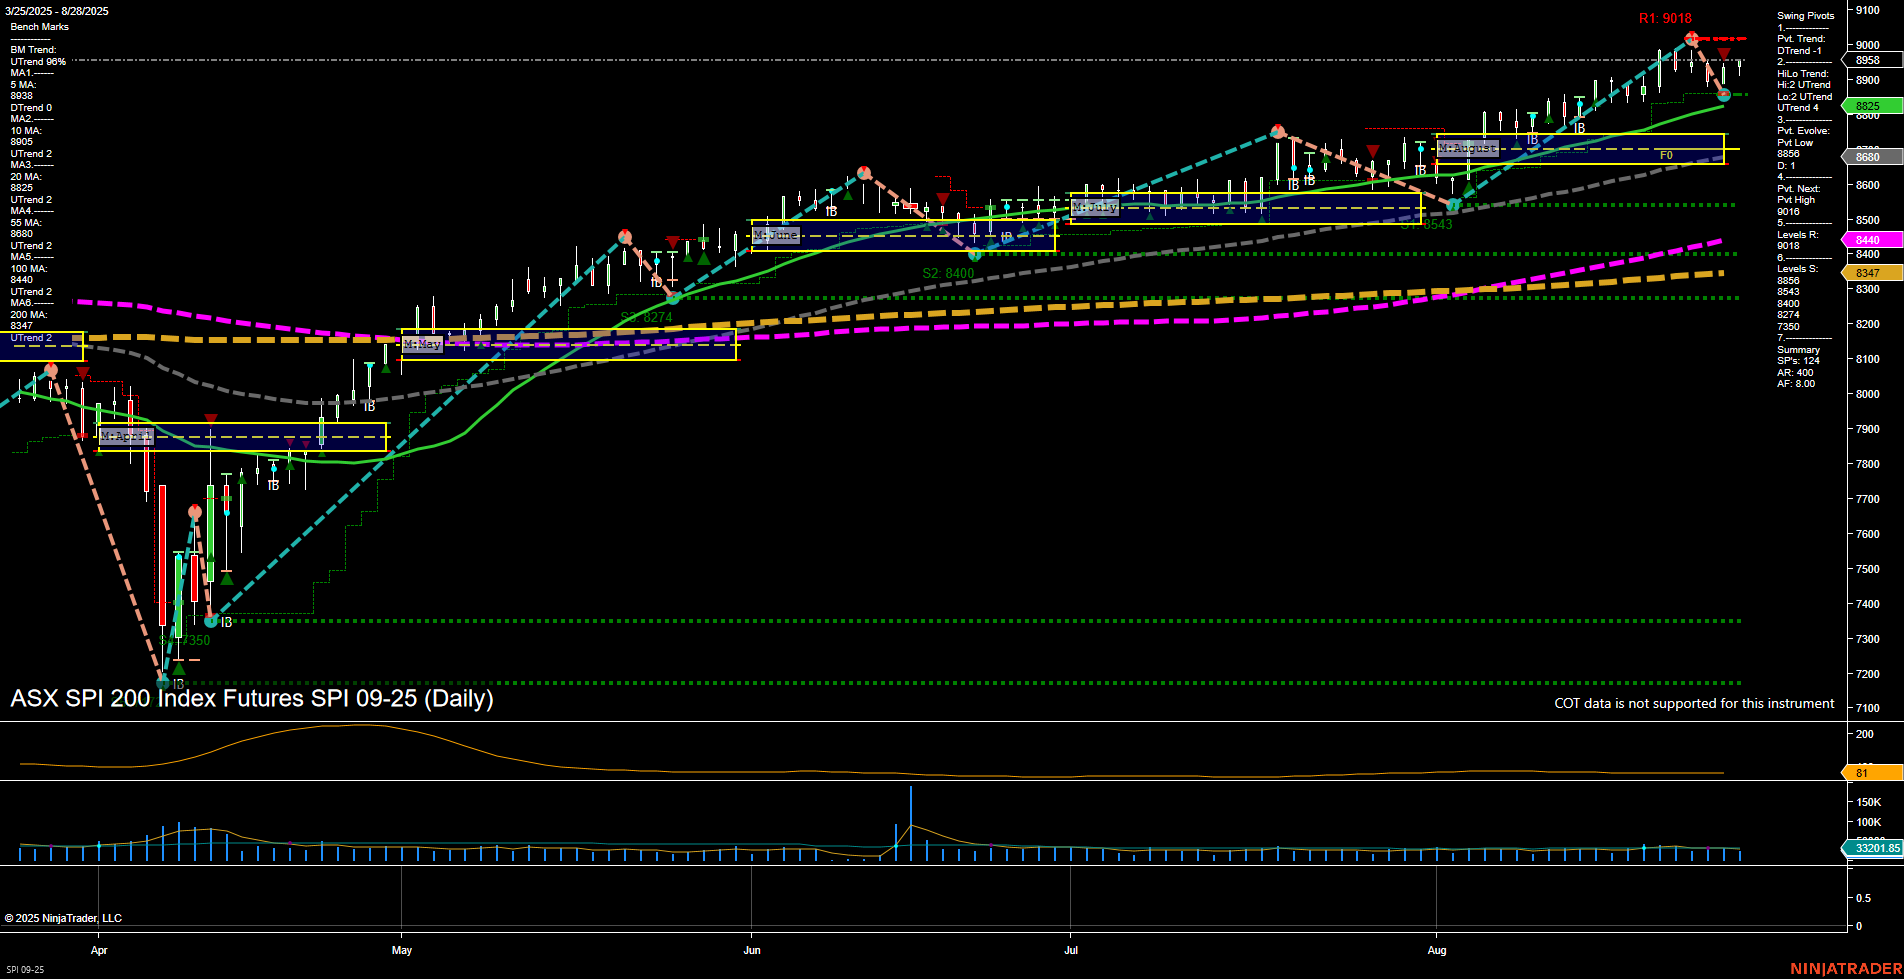Image resolution: width=1904 pixels, height=979 pixels.
Task: Click the M-May monthly box label
Action: [x=422, y=344]
